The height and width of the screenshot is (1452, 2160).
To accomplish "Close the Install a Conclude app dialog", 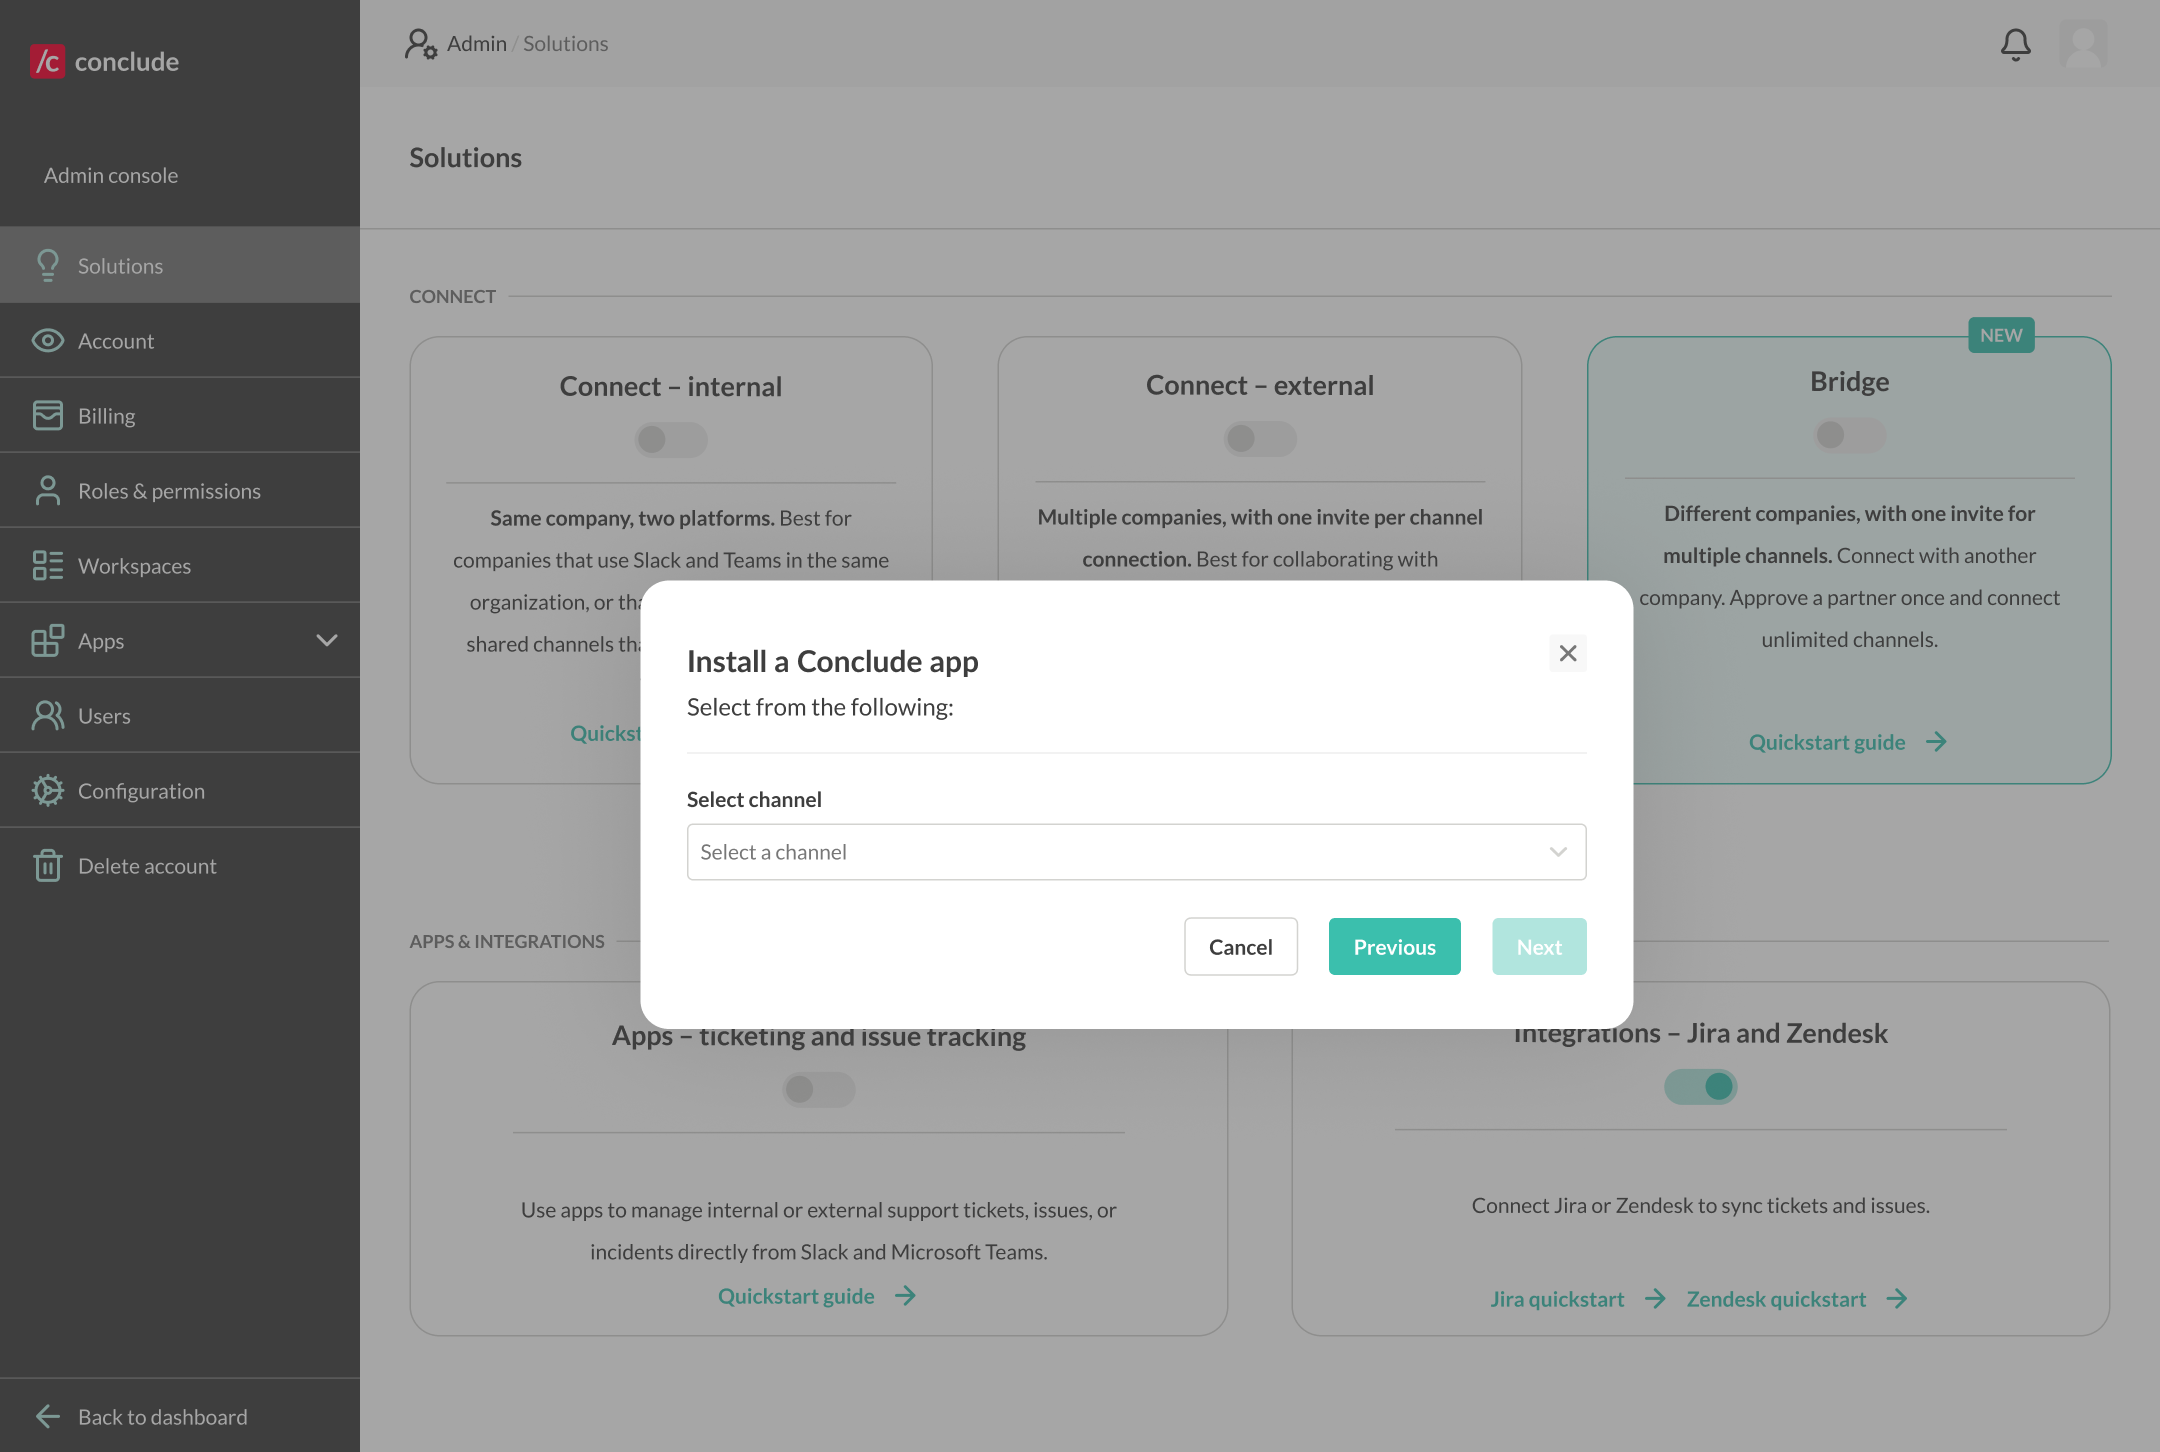I will pos(1568,653).
